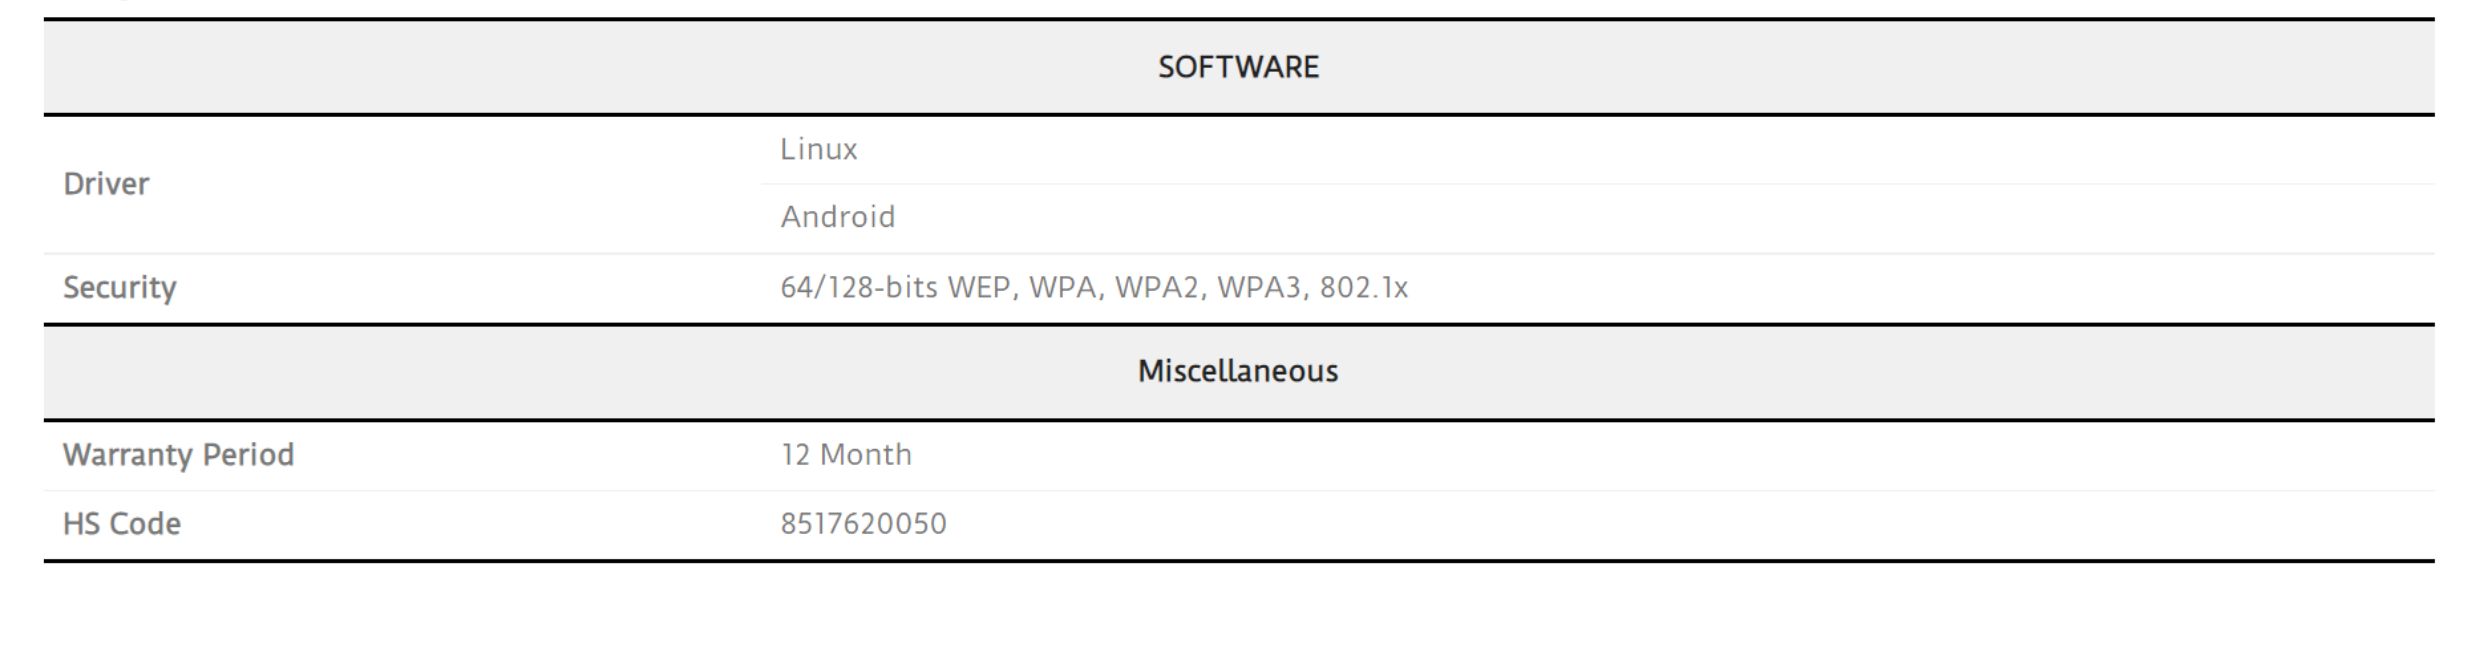Click the 12 Month warranty value
The width and height of the screenshot is (2480, 648).
click(x=846, y=455)
